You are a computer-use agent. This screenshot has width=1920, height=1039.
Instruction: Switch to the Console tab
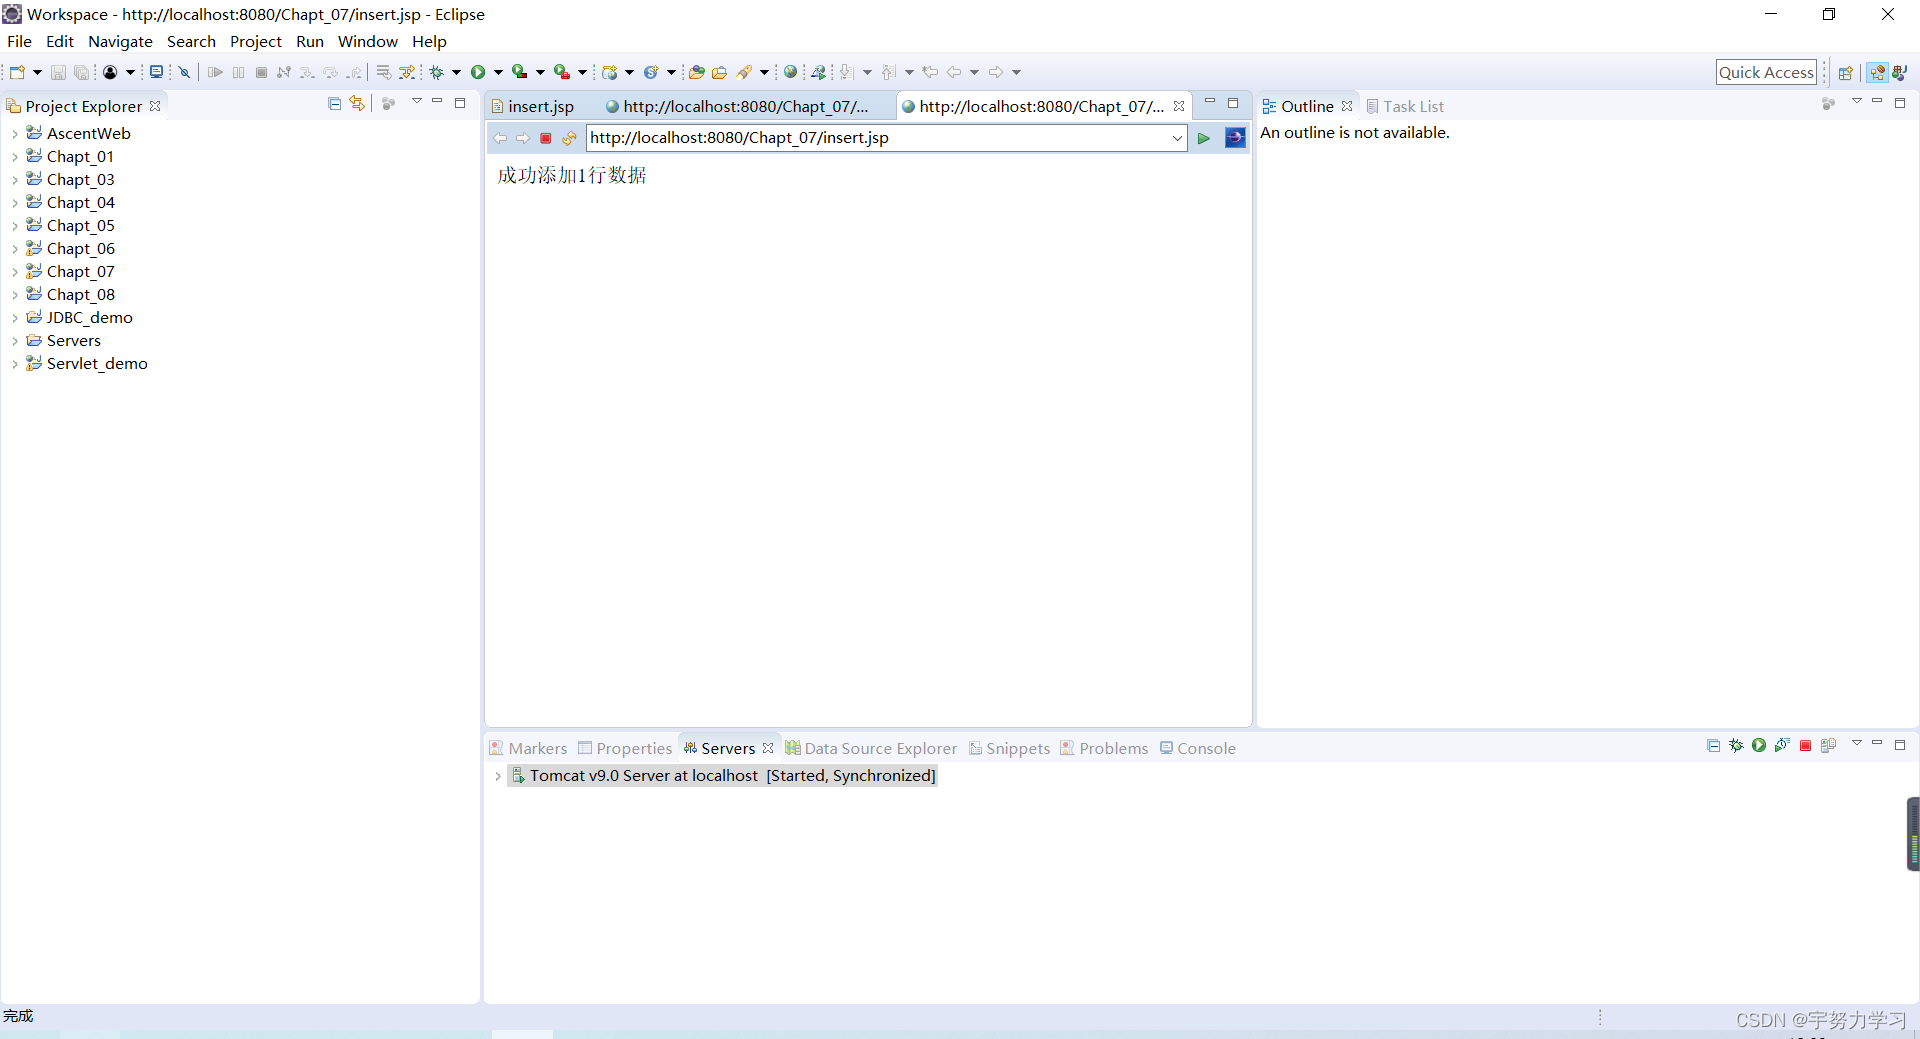pyautogui.click(x=1206, y=748)
